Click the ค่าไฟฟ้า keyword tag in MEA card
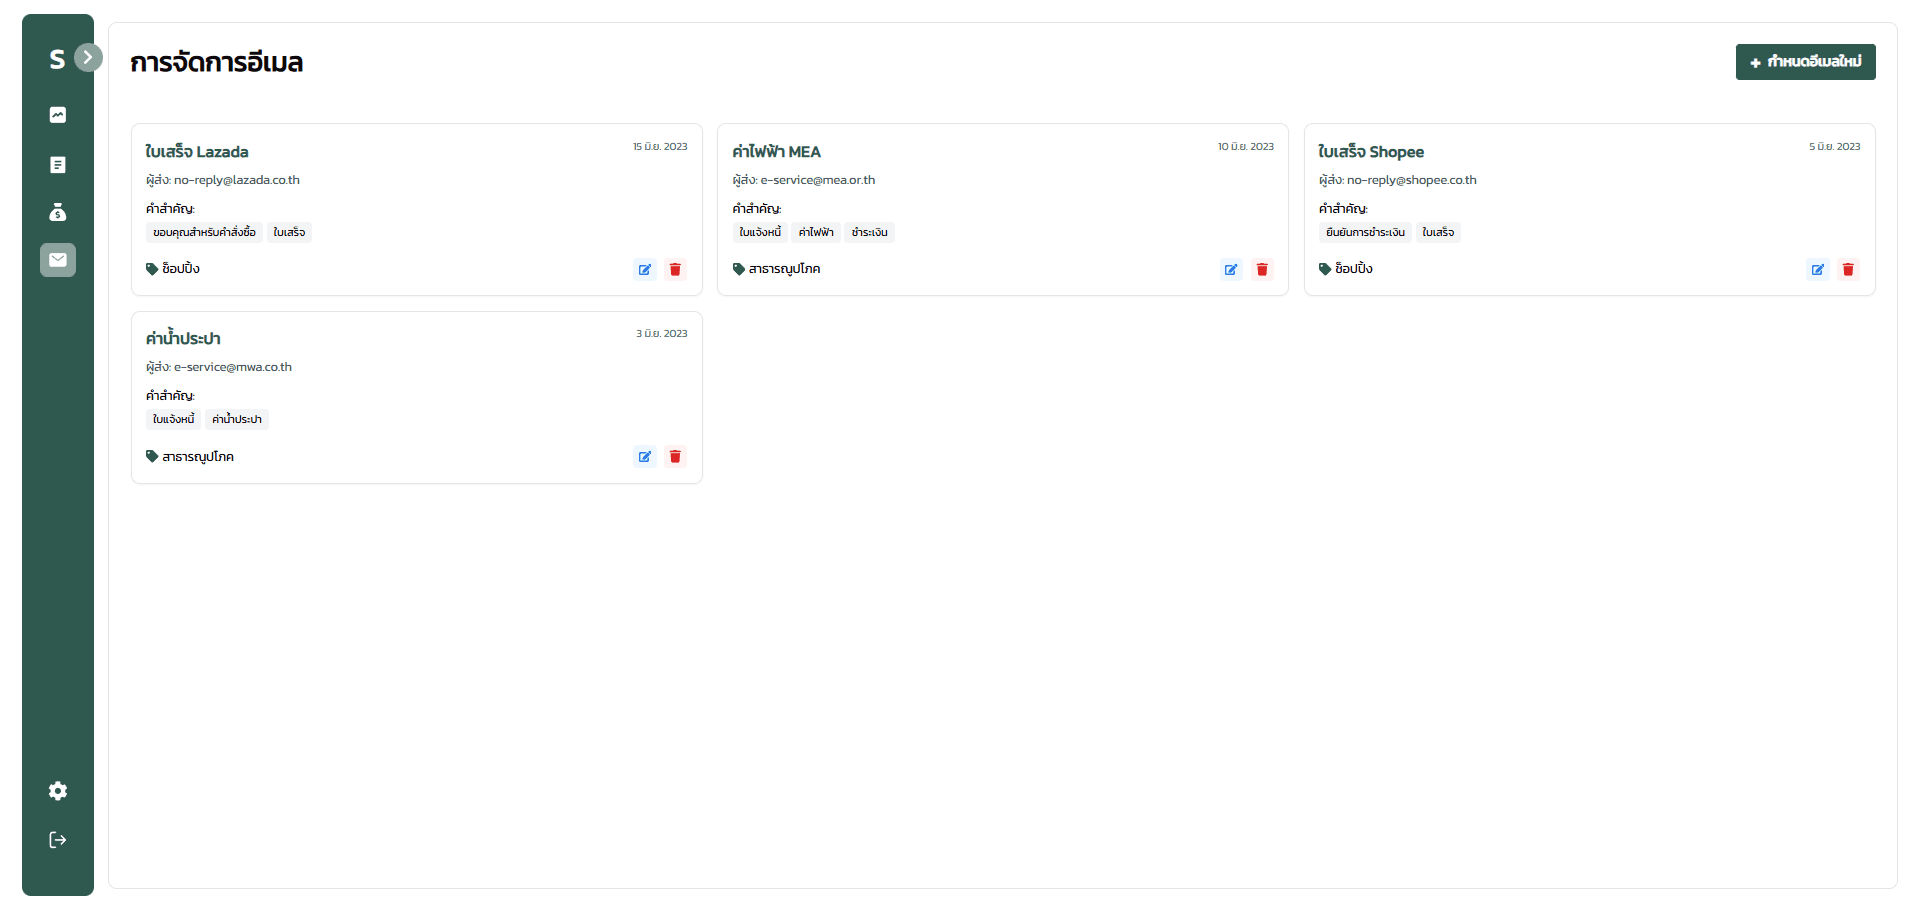This screenshot has width=1920, height=910. (816, 233)
